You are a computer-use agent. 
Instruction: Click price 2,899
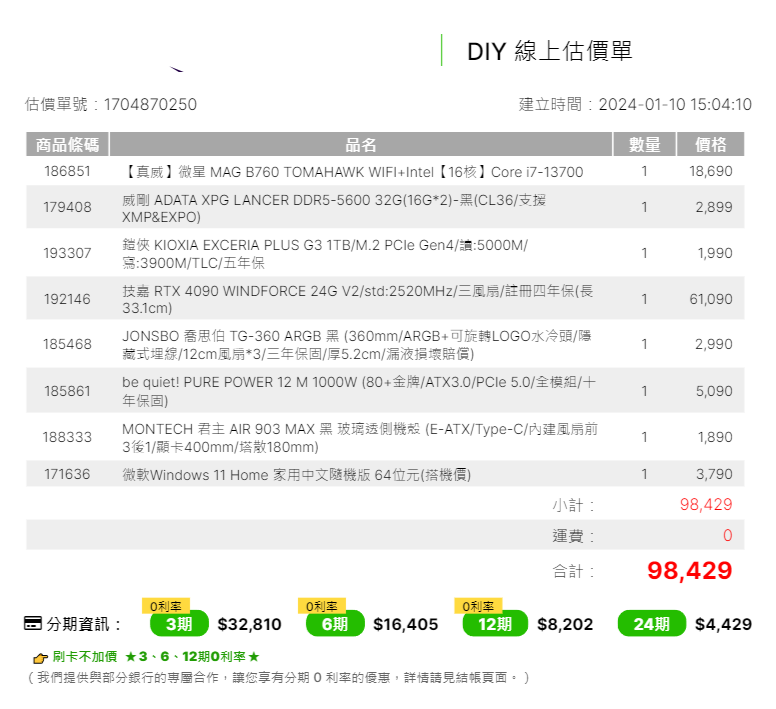714,207
